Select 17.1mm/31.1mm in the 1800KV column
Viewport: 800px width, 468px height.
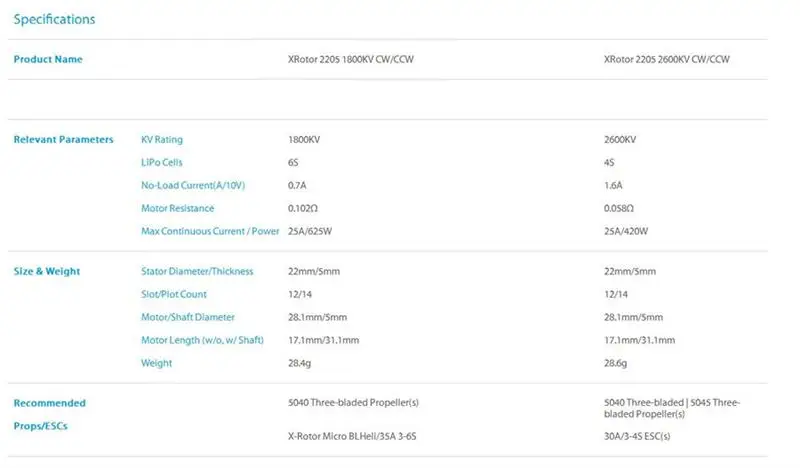pos(323,340)
